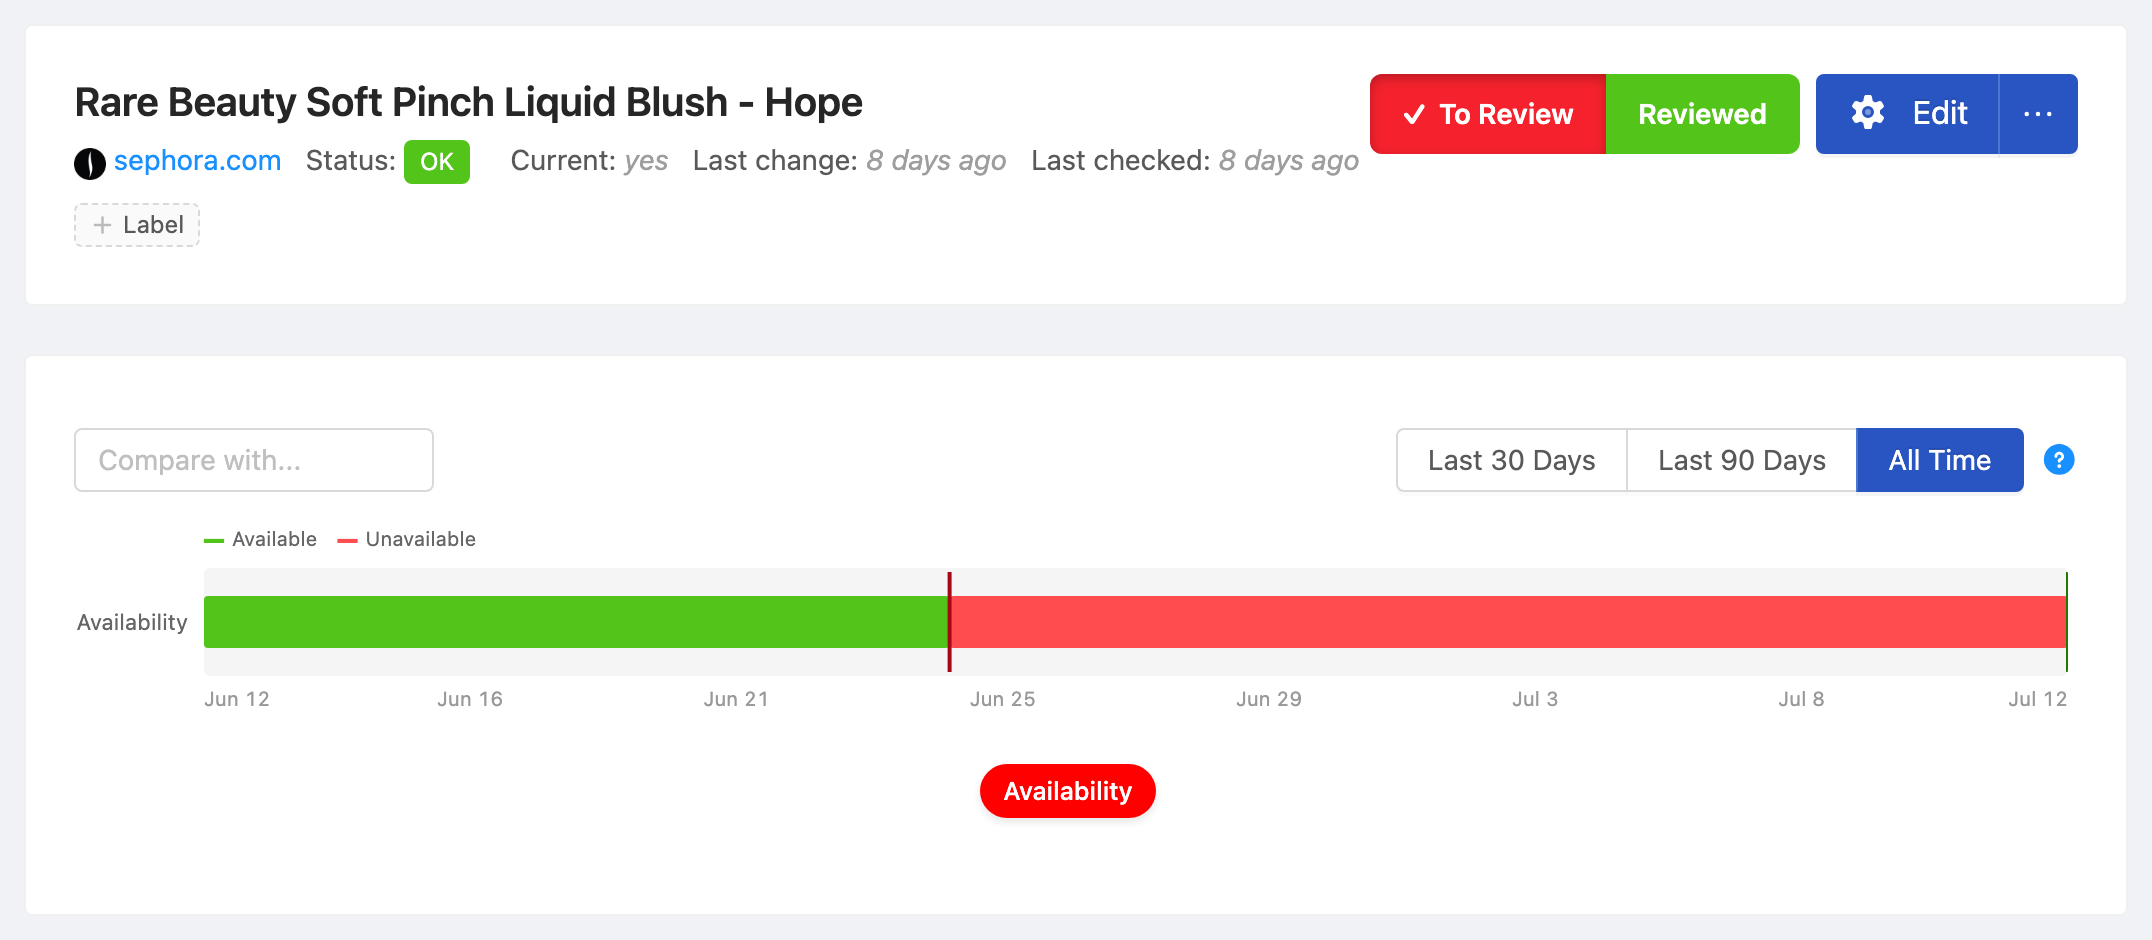Click the Edit button text

pos(1940,113)
